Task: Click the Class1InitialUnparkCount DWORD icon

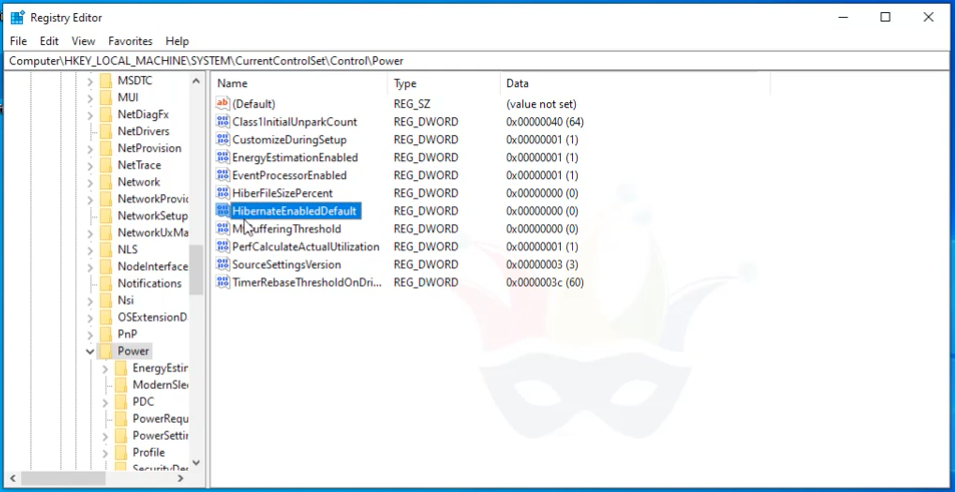Action: pyautogui.click(x=223, y=122)
